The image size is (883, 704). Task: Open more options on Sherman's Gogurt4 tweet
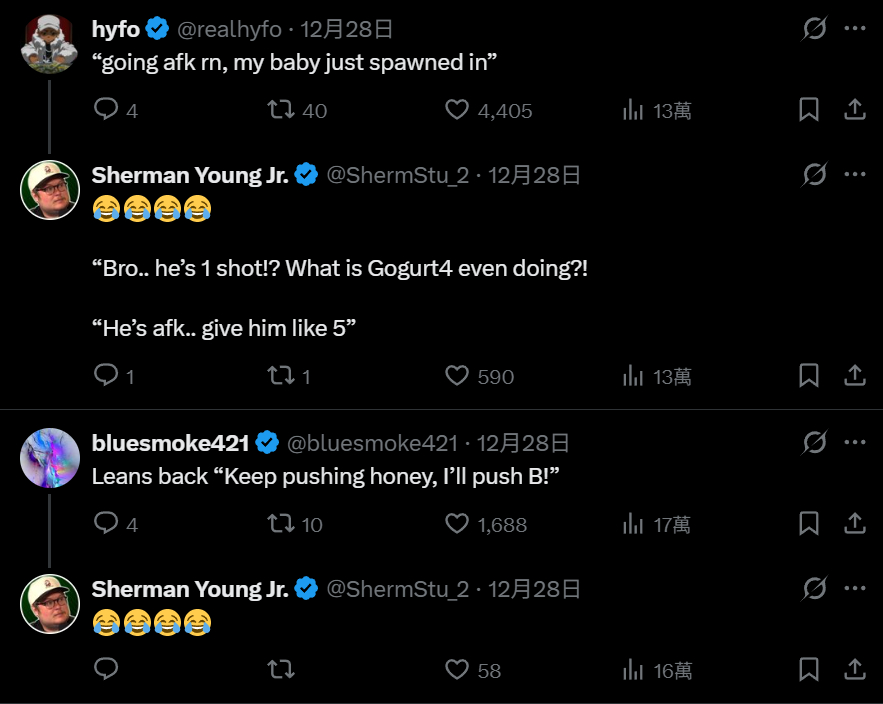(x=855, y=174)
